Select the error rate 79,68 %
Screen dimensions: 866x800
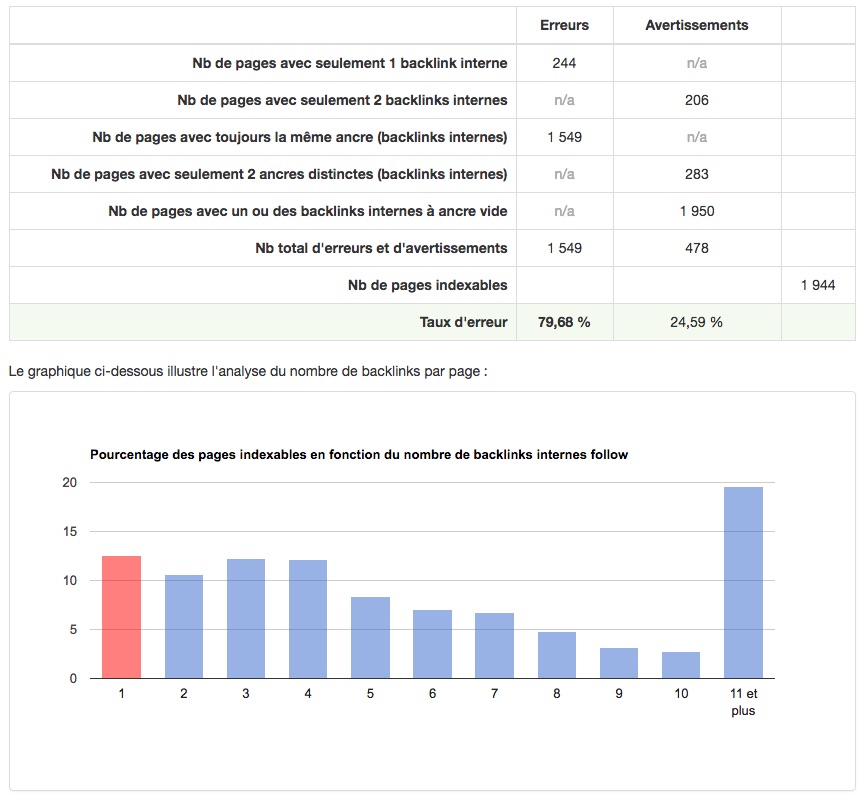click(x=564, y=322)
